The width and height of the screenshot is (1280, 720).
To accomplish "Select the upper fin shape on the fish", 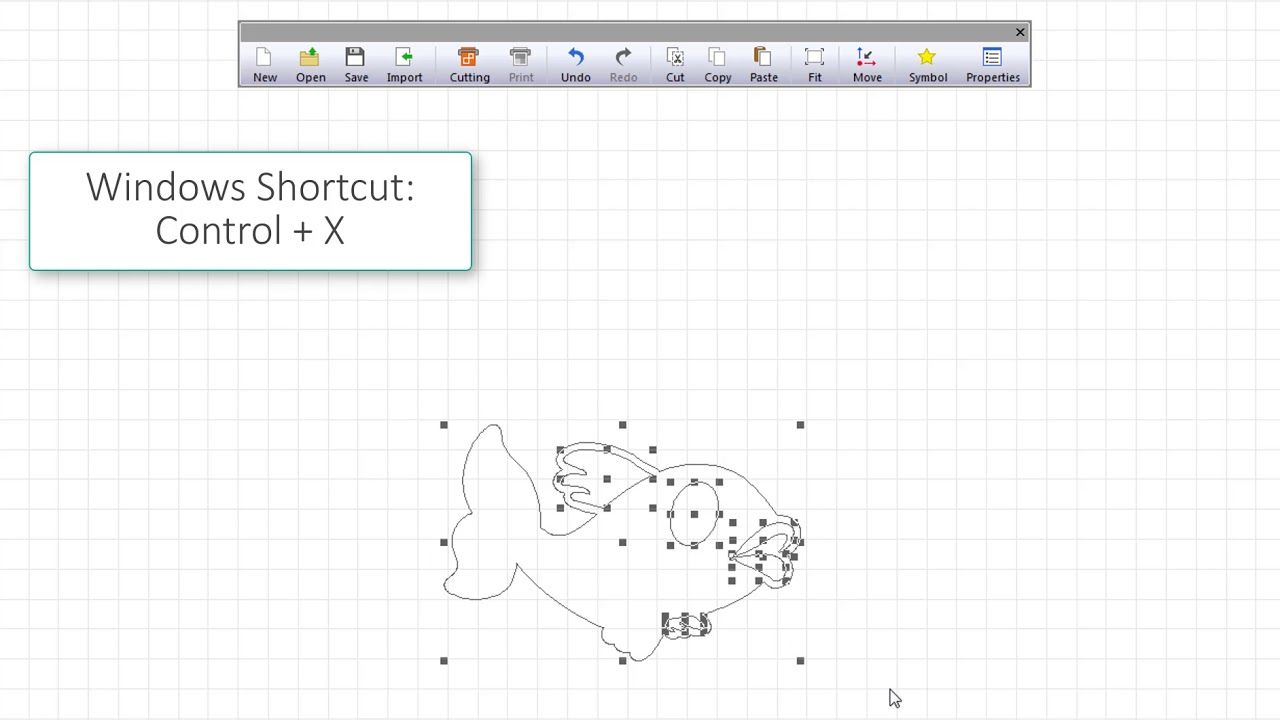I will point(606,480).
